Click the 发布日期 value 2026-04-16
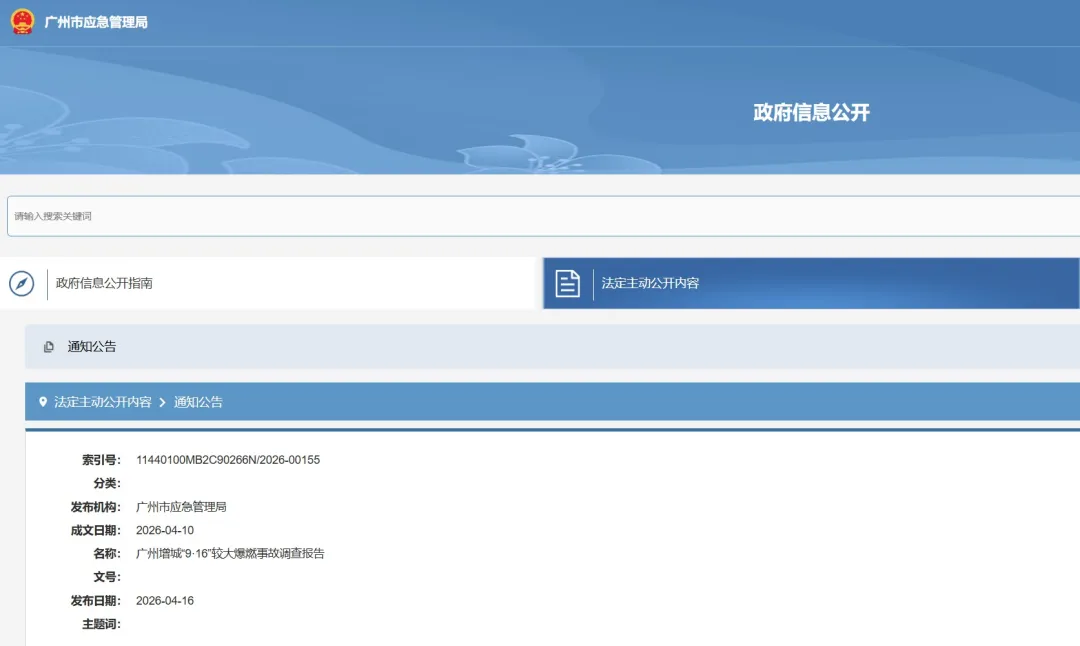This screenshot has width=1080, height=646. point(165,601)
